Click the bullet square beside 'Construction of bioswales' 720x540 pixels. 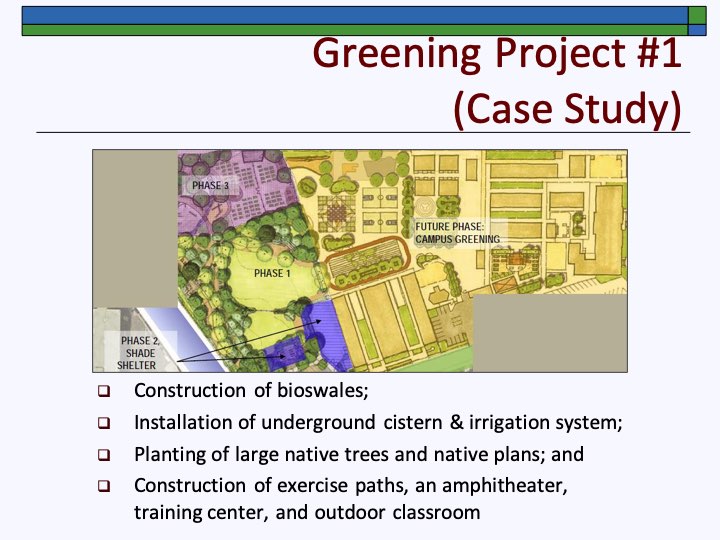point(103,391)
